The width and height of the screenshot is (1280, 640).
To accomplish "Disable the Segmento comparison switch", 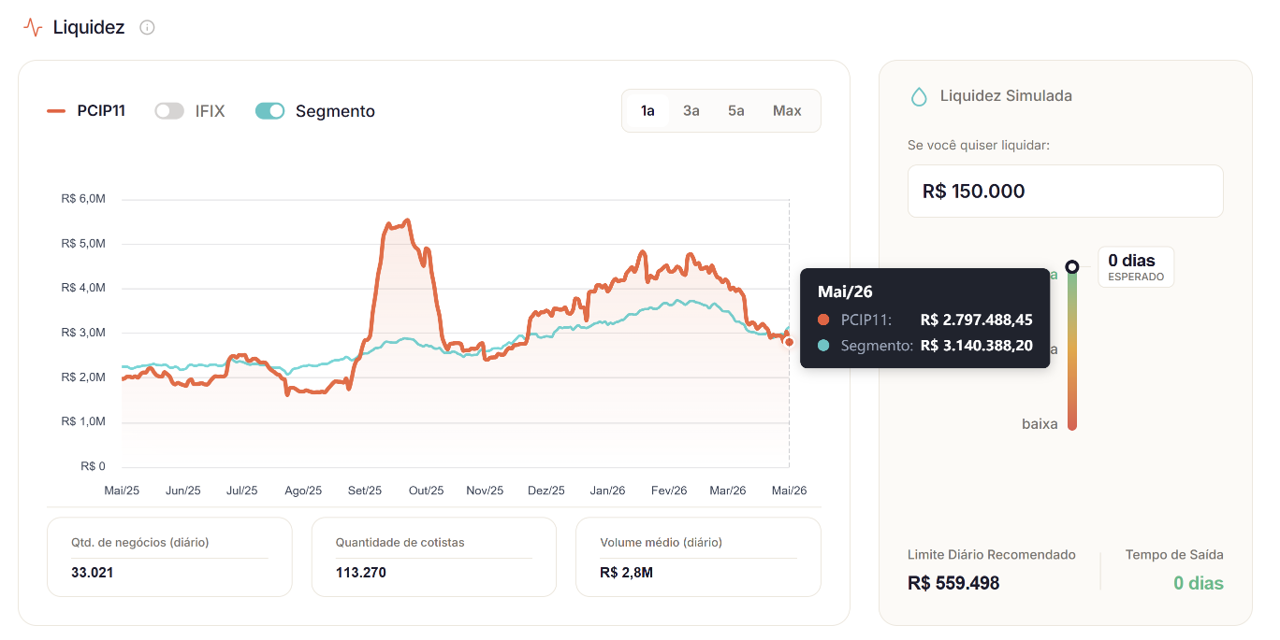I will click(270, 111).
